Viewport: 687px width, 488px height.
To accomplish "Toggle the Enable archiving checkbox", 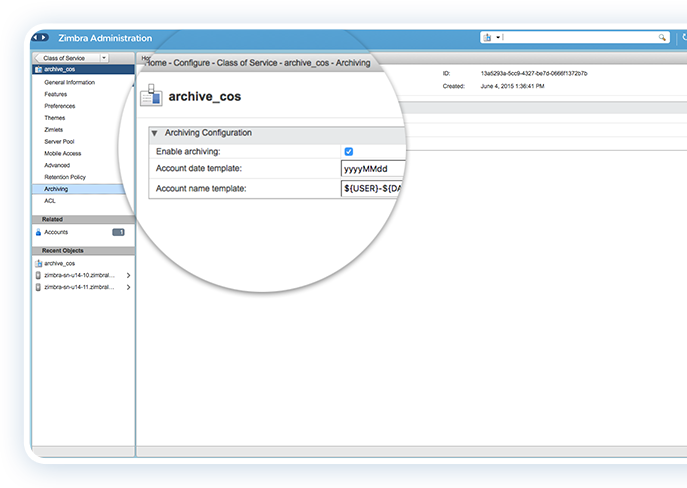I will (x=349, y=152).
